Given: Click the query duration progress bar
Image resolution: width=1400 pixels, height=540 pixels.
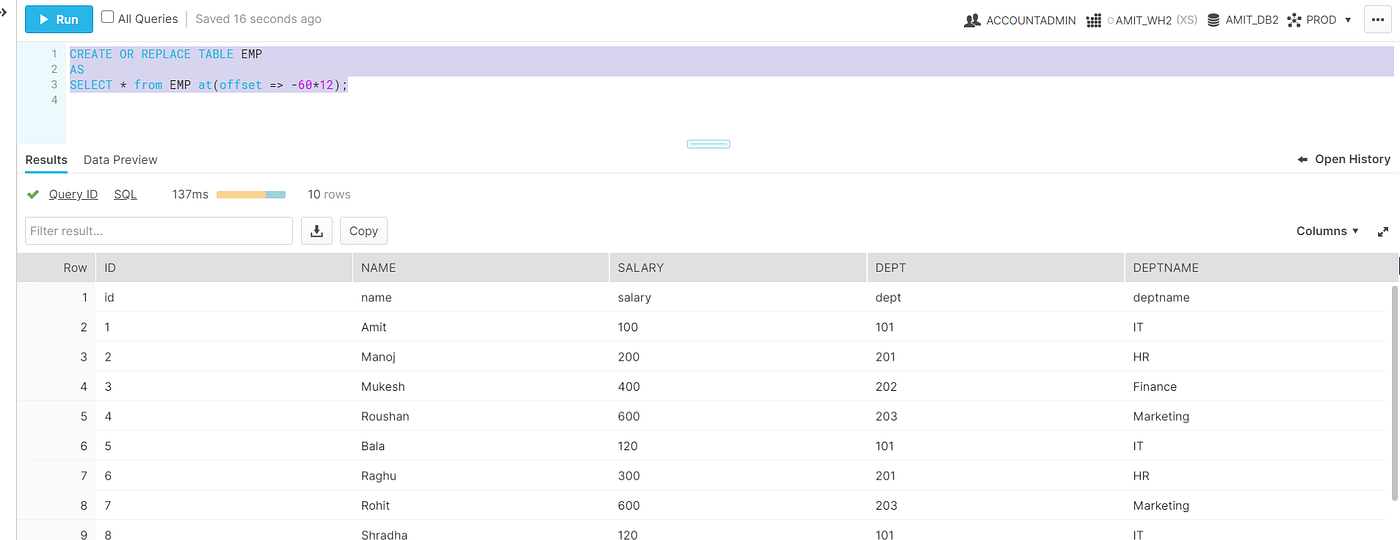Looking at the screenshot, I should pos(251,194).
